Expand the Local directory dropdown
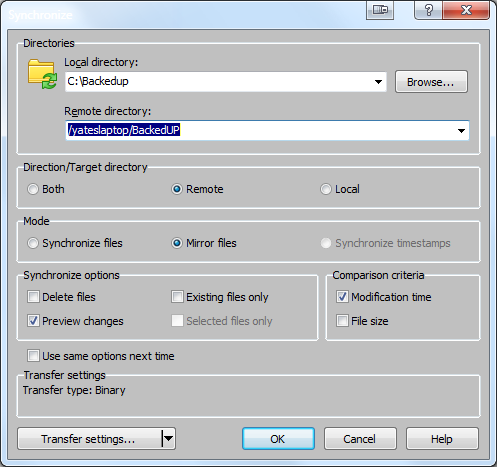 coord(378,82)
